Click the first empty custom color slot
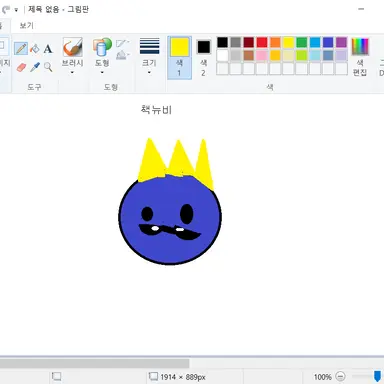The width and height of the screenshot is (384, 384). pos(222,69)
